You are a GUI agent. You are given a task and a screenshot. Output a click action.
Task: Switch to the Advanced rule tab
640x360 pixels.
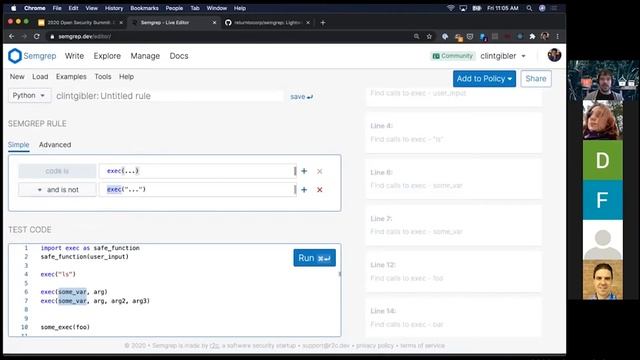(55, 145)
